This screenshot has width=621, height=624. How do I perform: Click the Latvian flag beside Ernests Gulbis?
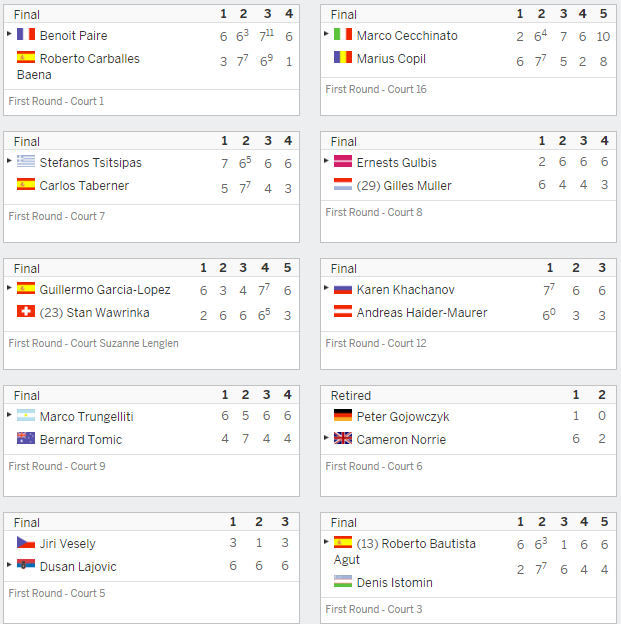tap(343, 161)
